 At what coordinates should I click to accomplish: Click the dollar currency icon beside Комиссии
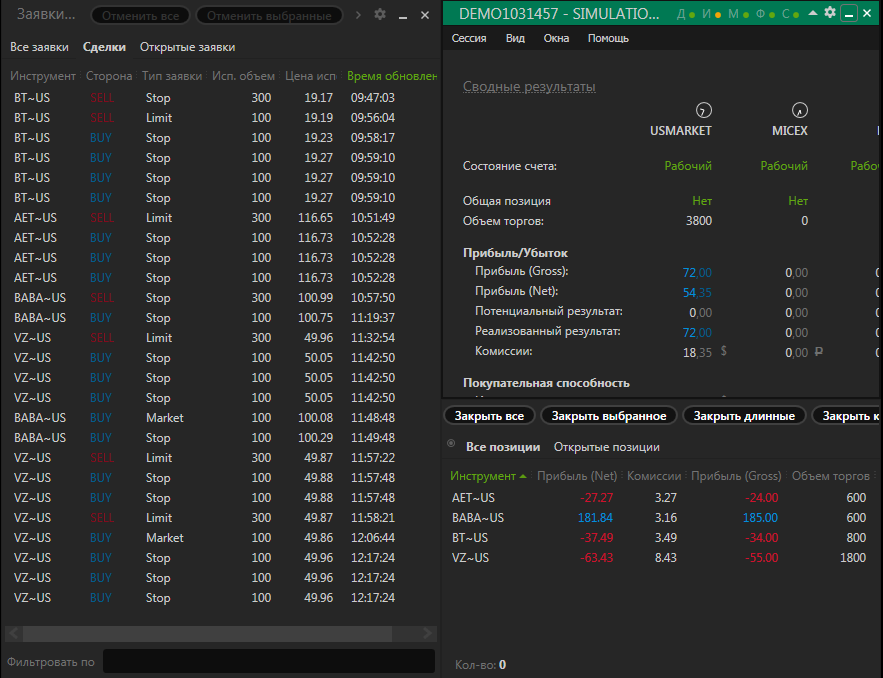point(724,351)
